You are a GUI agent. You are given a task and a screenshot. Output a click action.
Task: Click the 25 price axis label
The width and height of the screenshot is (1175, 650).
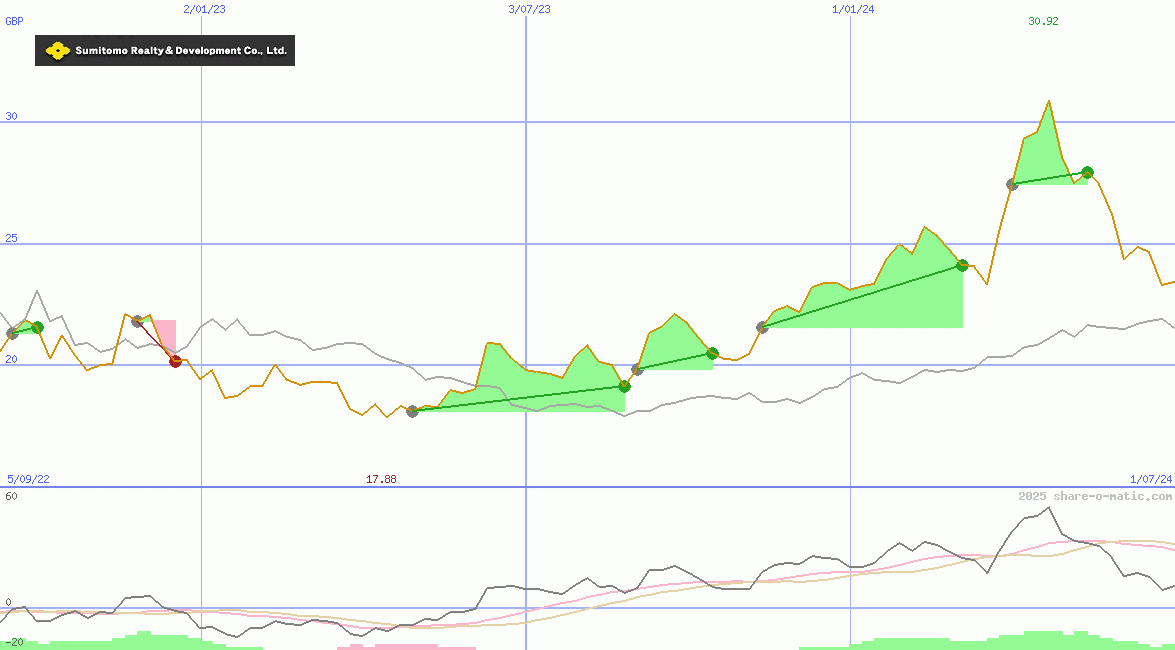pyautogui.click(x=11, y=238)
